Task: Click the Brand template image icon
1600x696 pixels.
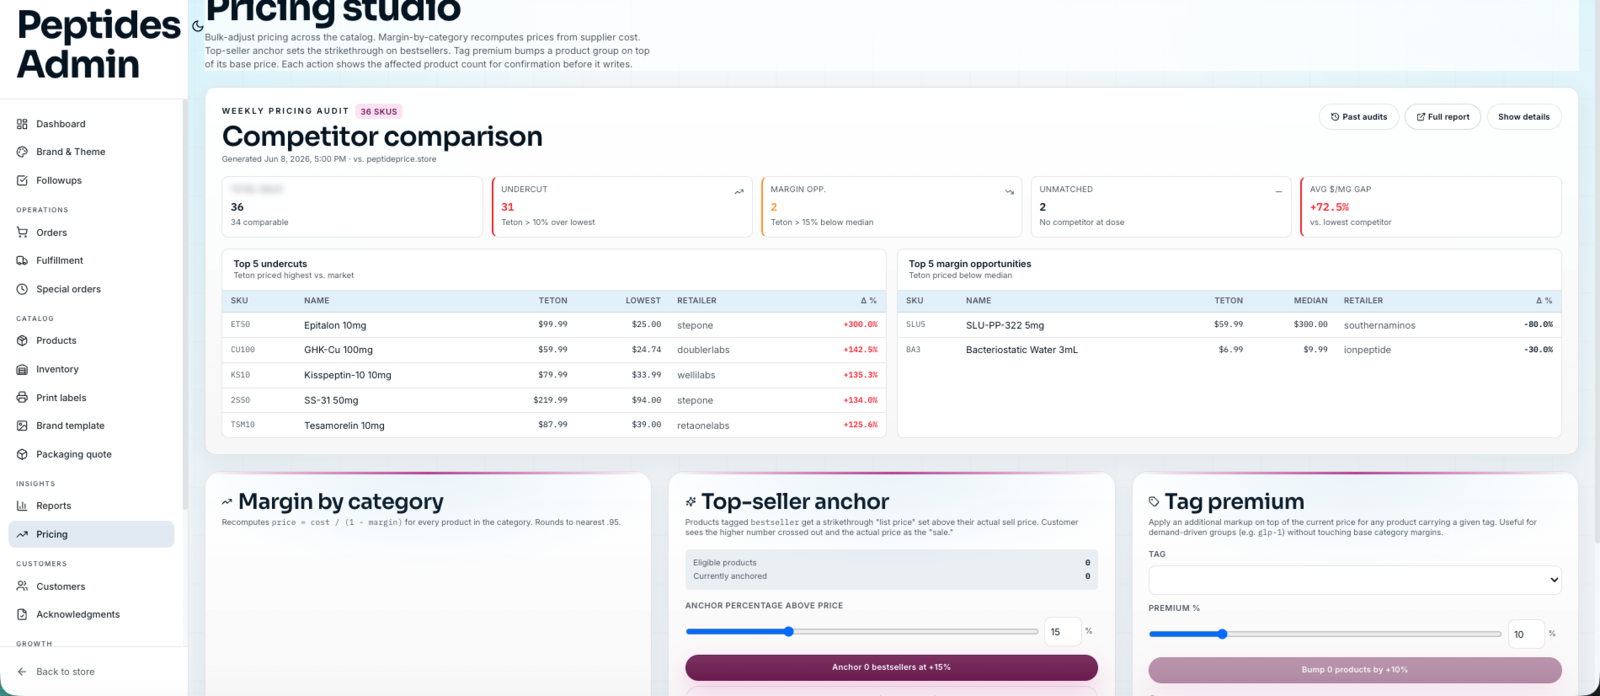Action: tap(22, 426)
